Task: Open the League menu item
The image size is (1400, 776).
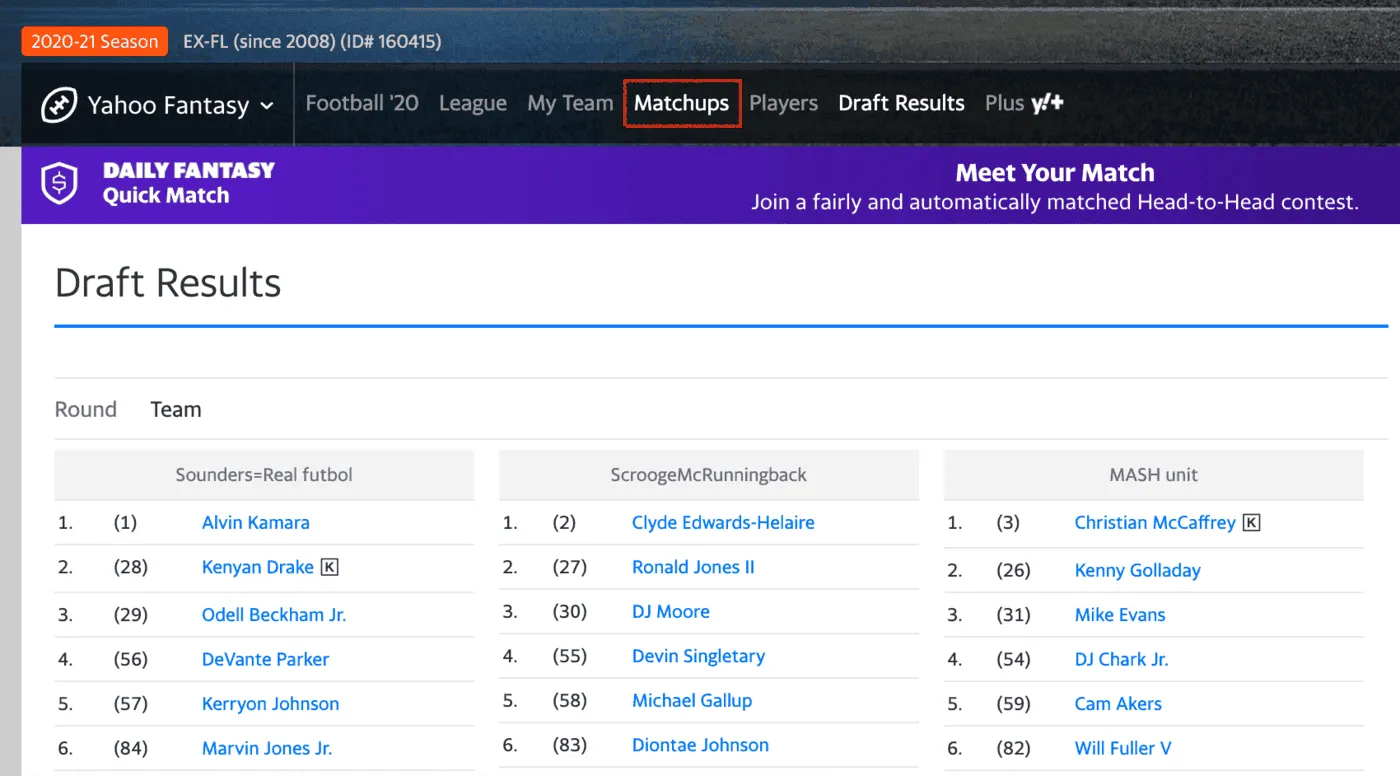Action: point(473,103)
